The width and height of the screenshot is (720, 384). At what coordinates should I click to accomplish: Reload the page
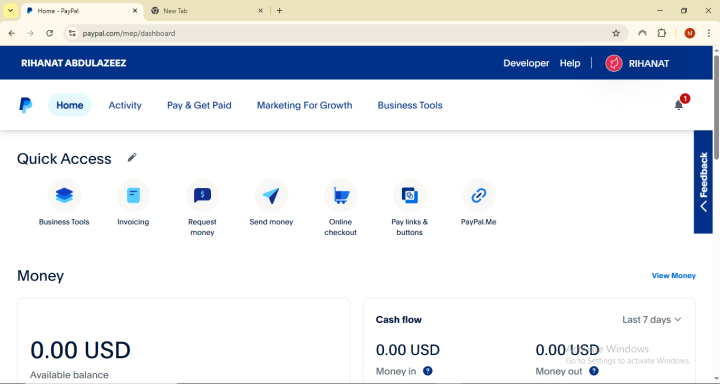coord(50,33)
